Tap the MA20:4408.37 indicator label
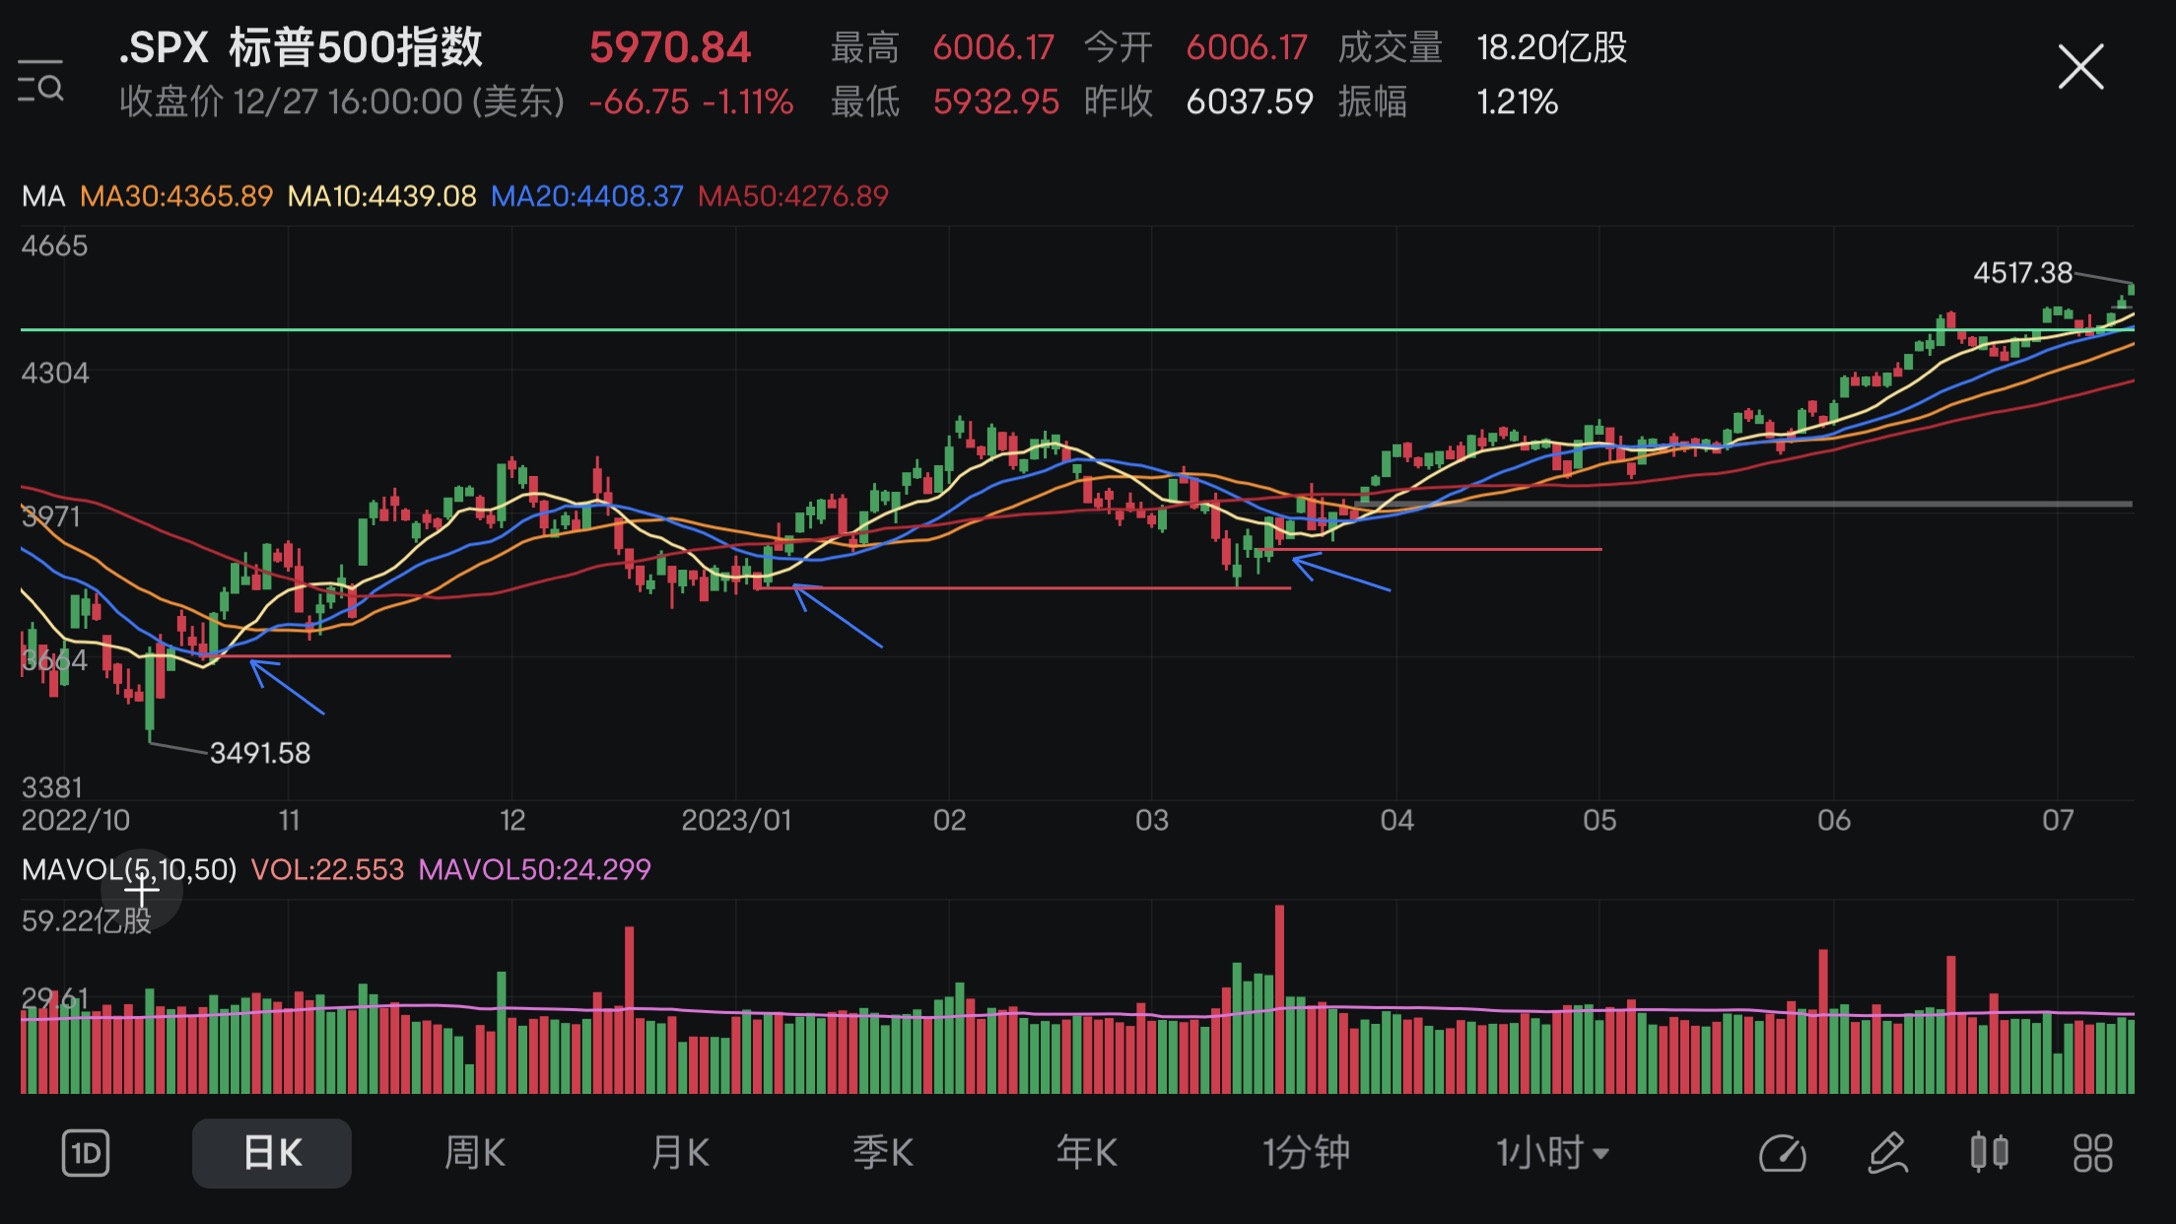This screenshot has width=2176, height=1224. click(587, 196)
